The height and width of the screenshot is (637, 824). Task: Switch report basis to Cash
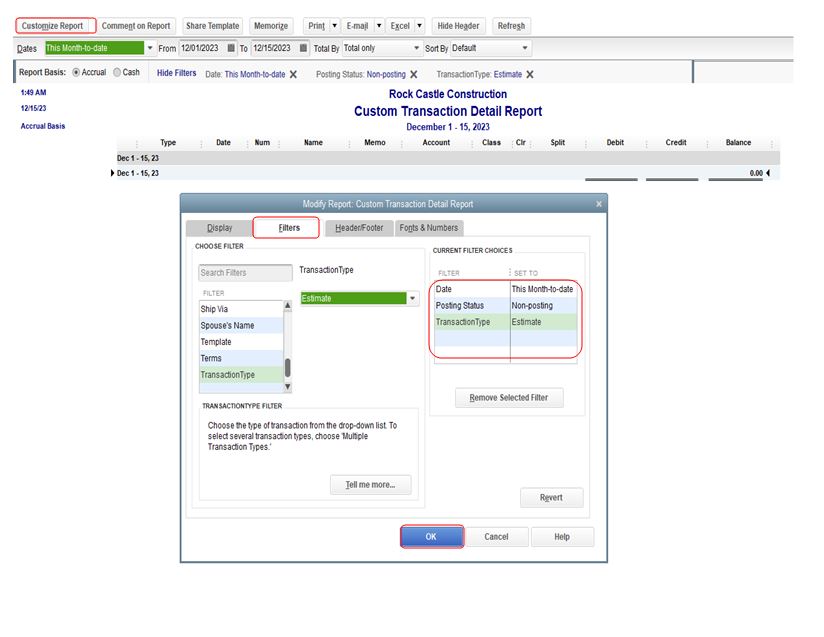[x=115, y=72]
